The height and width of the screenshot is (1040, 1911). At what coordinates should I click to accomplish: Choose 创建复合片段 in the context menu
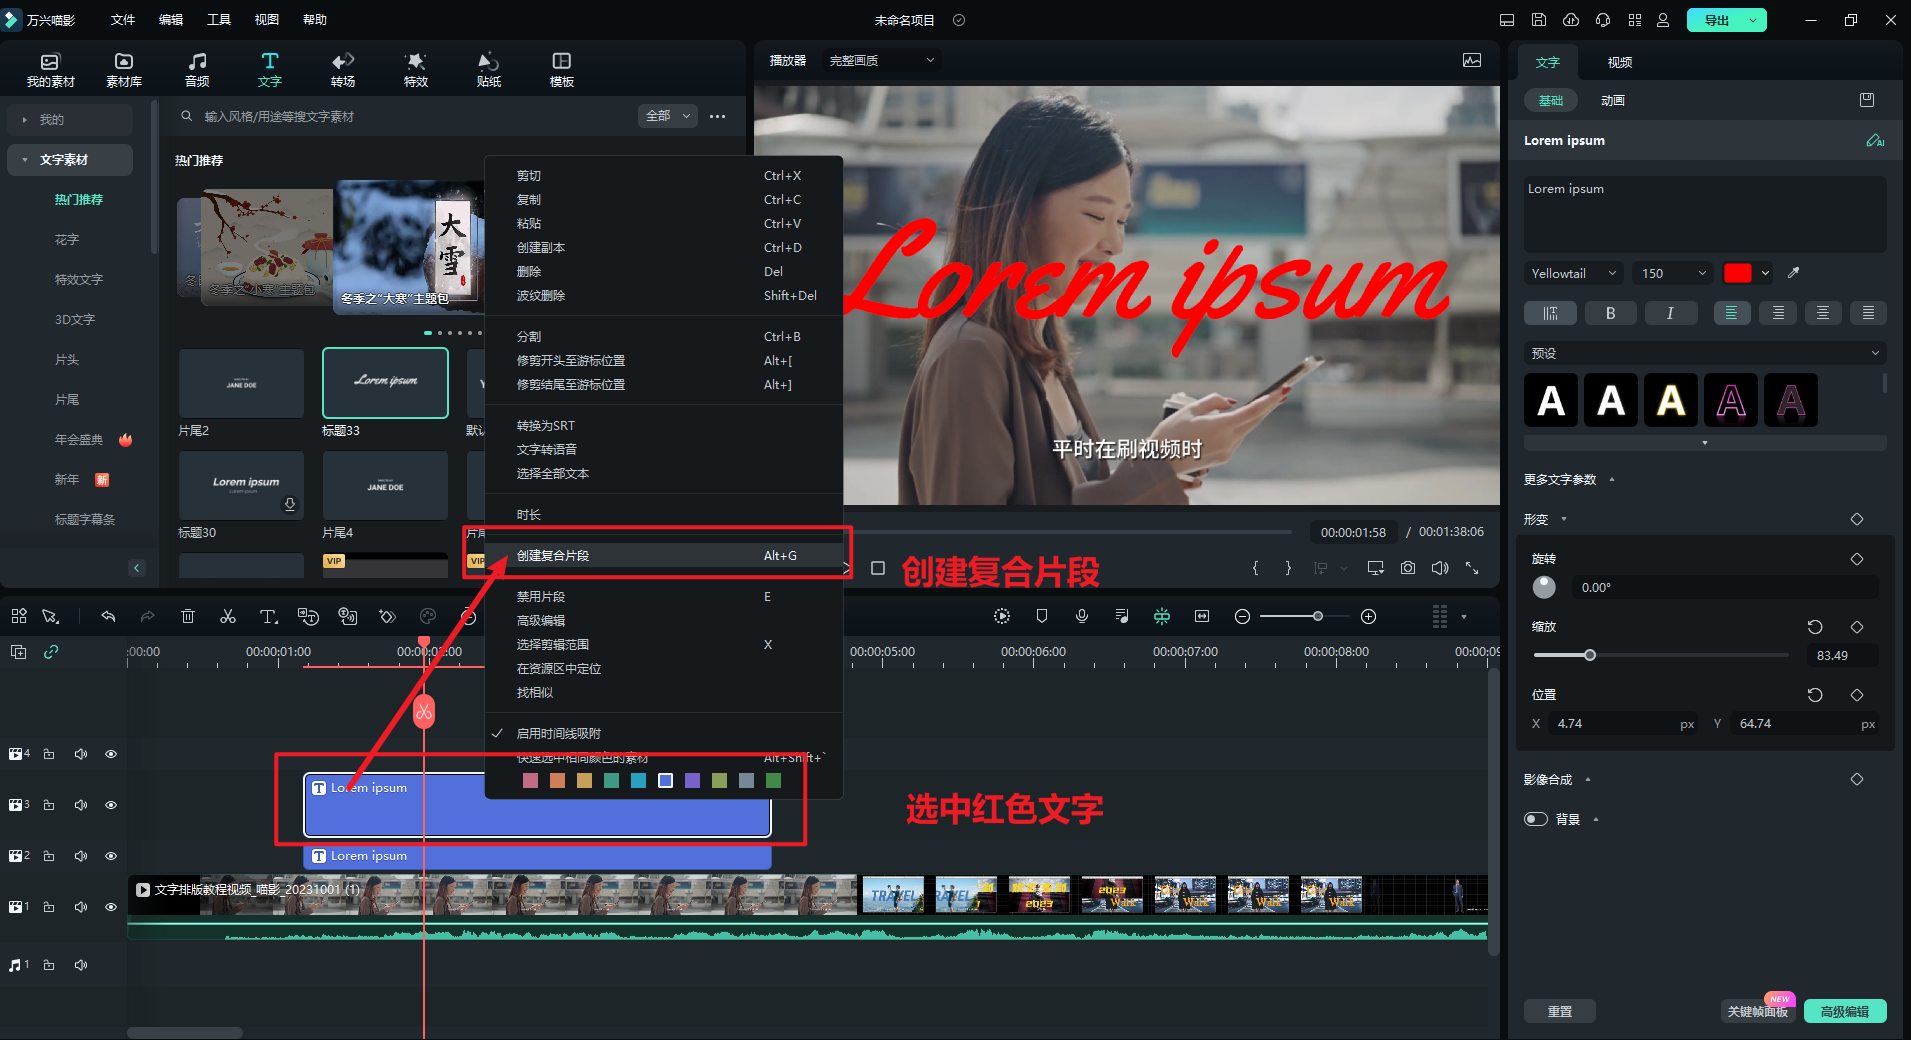tap(663, 556)
